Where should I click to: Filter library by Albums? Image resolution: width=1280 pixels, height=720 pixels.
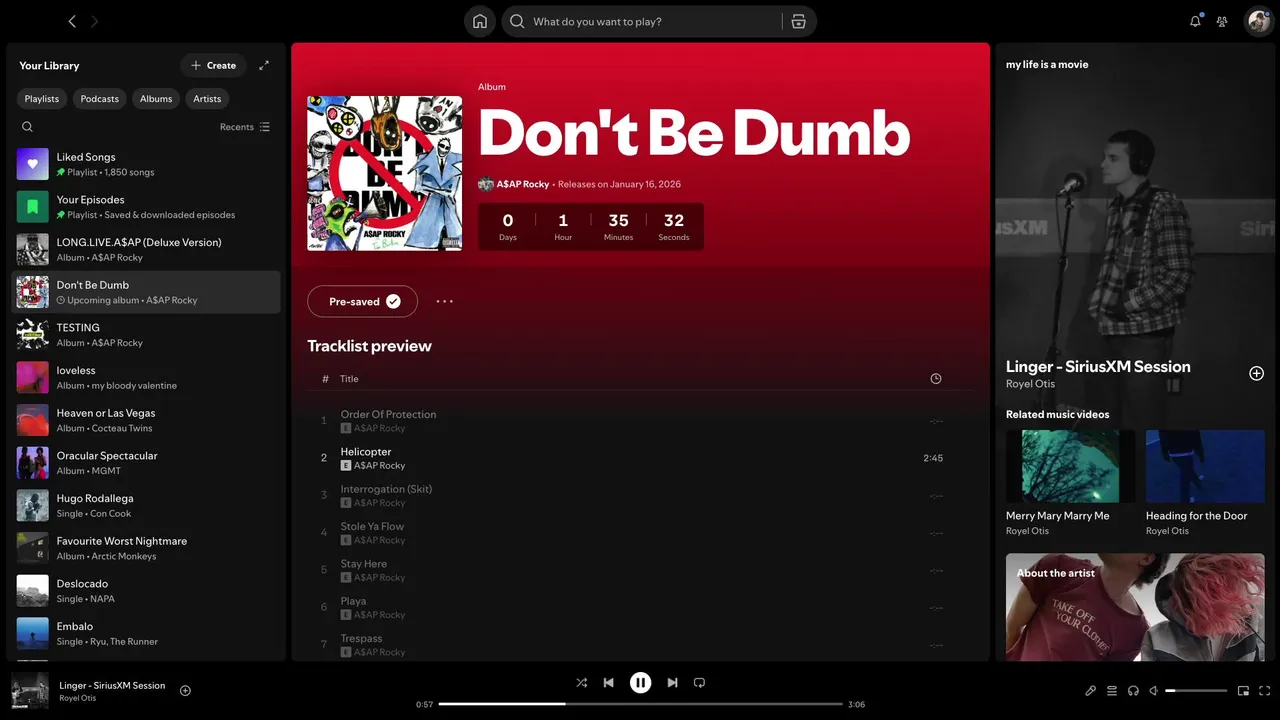tap(156, 98)
